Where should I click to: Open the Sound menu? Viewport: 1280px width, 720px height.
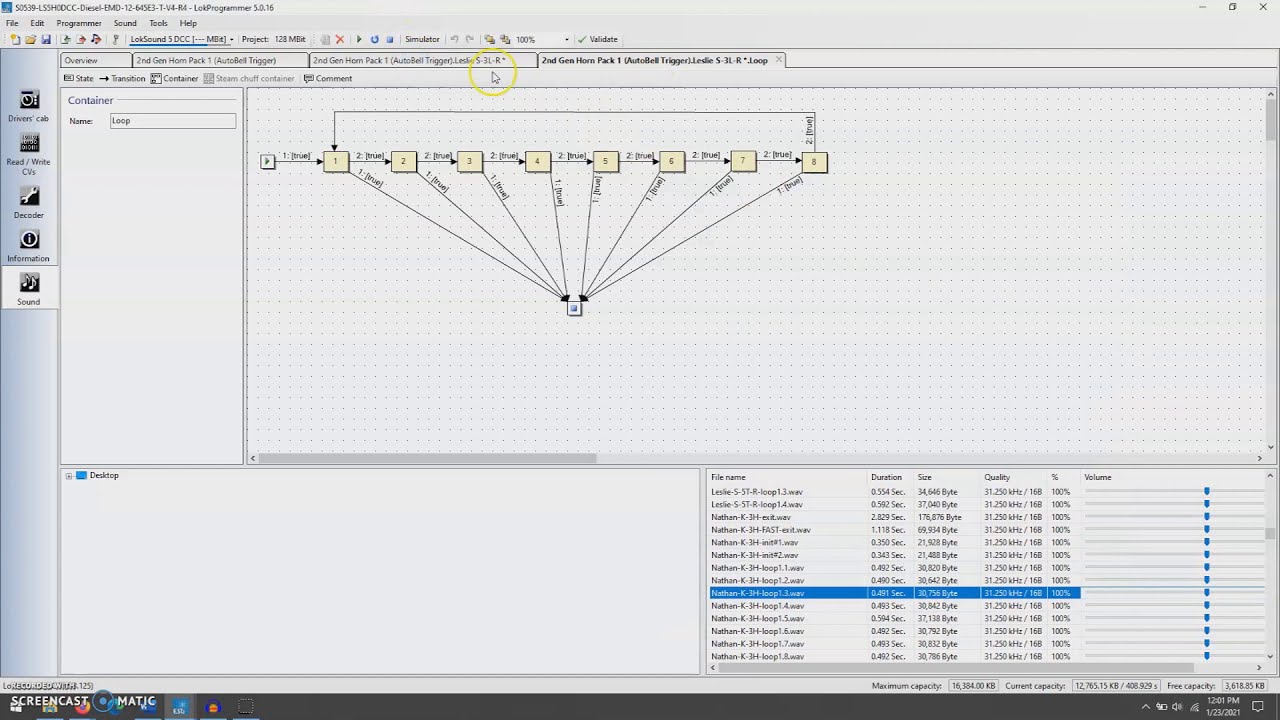point(125,23)
